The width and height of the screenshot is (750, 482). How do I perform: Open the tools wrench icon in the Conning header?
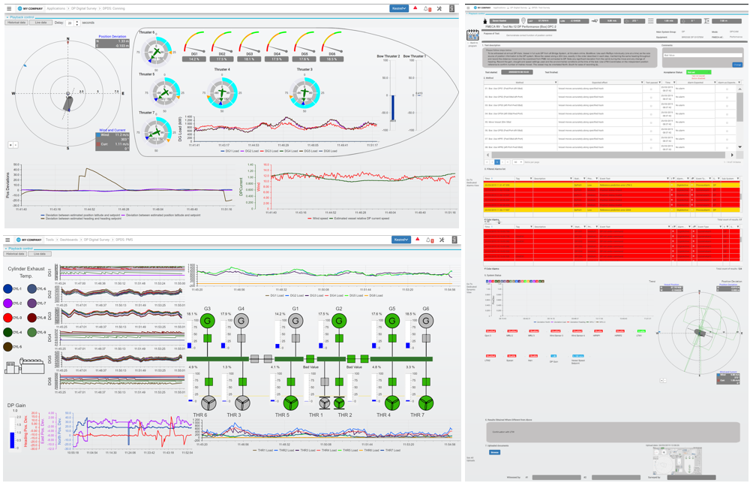441,8
